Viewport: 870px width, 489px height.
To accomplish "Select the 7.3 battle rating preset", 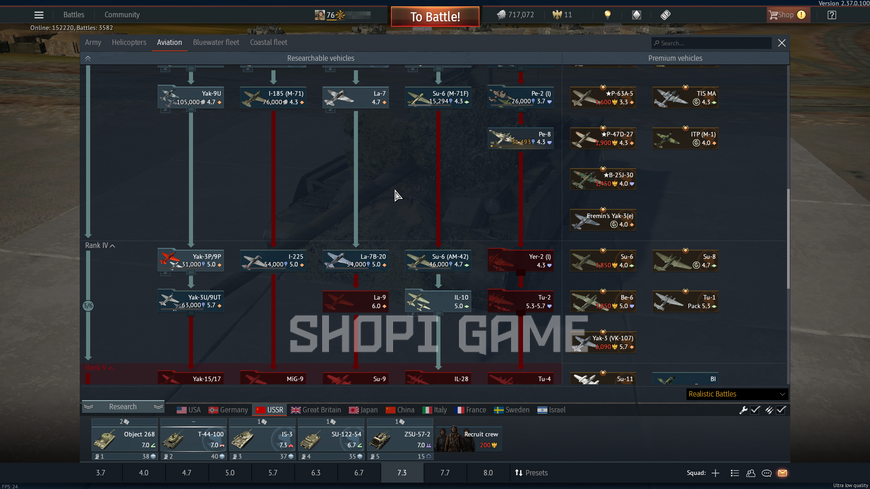I will (402, 473).
